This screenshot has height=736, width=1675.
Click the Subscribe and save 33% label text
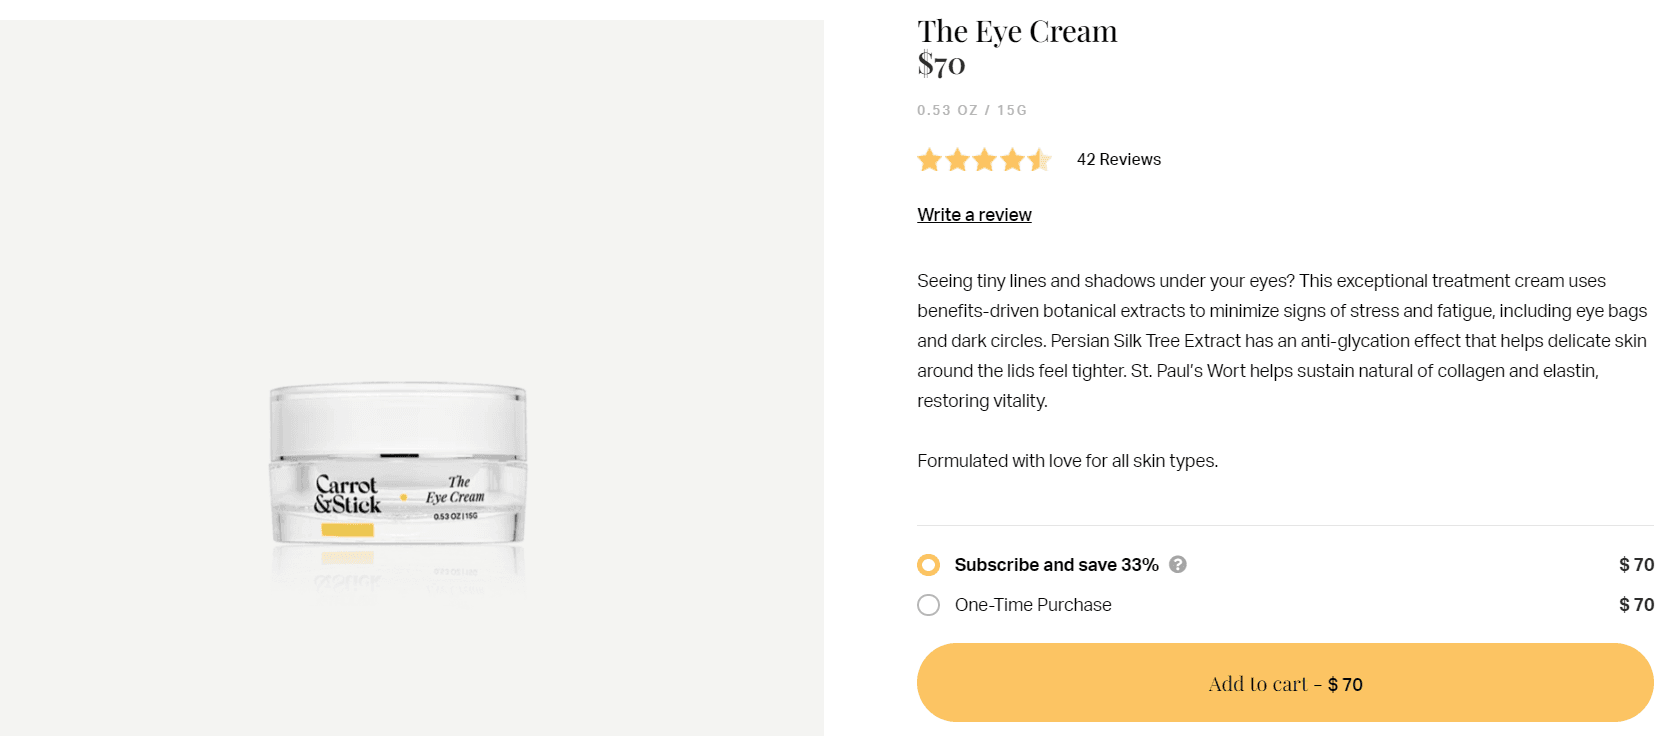point(1056,565)
